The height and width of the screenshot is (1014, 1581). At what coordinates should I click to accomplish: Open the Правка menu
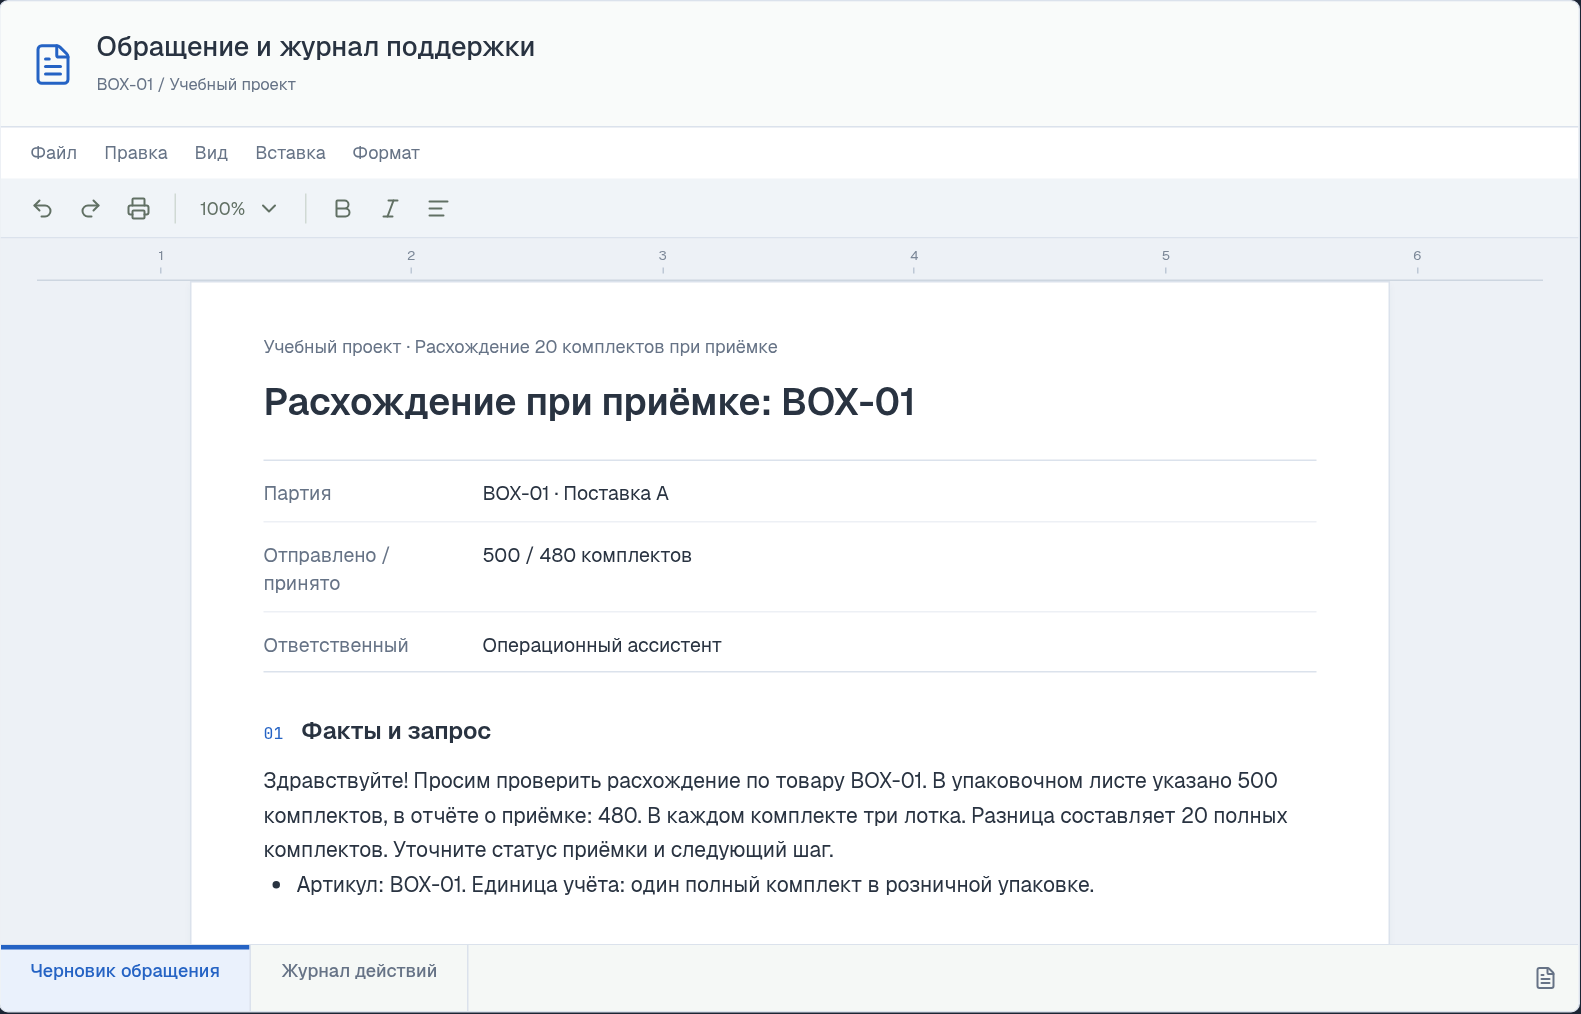(x=136, y=153)
